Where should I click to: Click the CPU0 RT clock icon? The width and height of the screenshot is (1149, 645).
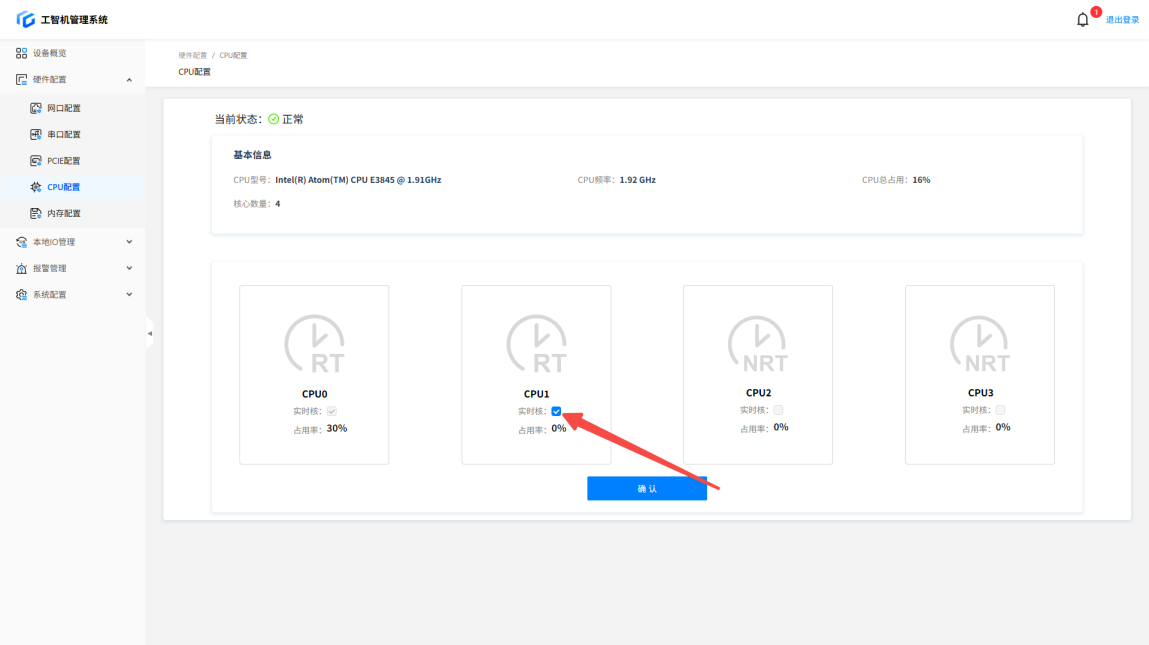coord(314,344)
